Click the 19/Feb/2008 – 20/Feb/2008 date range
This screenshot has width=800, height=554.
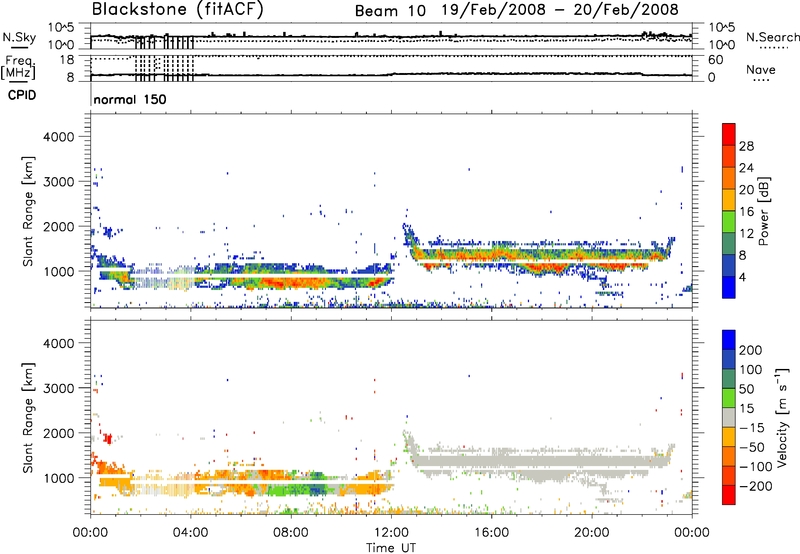pos(560,10)
